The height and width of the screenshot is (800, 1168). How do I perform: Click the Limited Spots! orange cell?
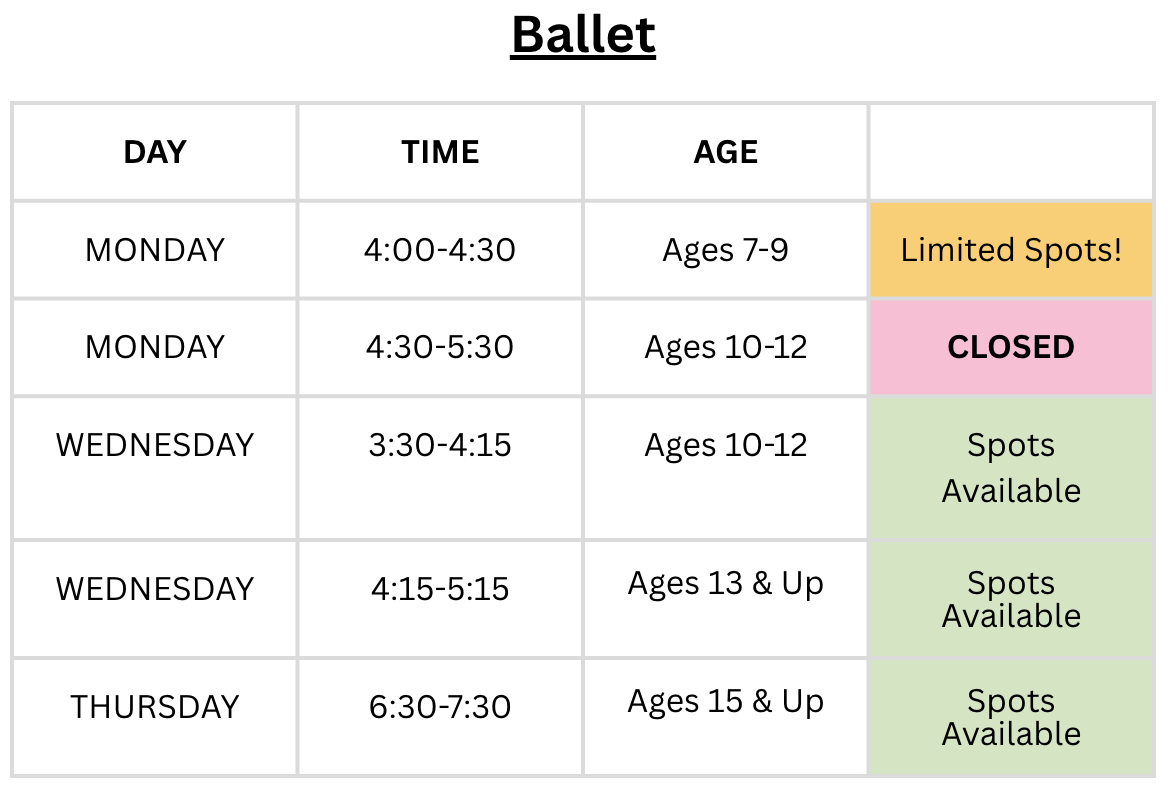click(x=1011, y=250)
